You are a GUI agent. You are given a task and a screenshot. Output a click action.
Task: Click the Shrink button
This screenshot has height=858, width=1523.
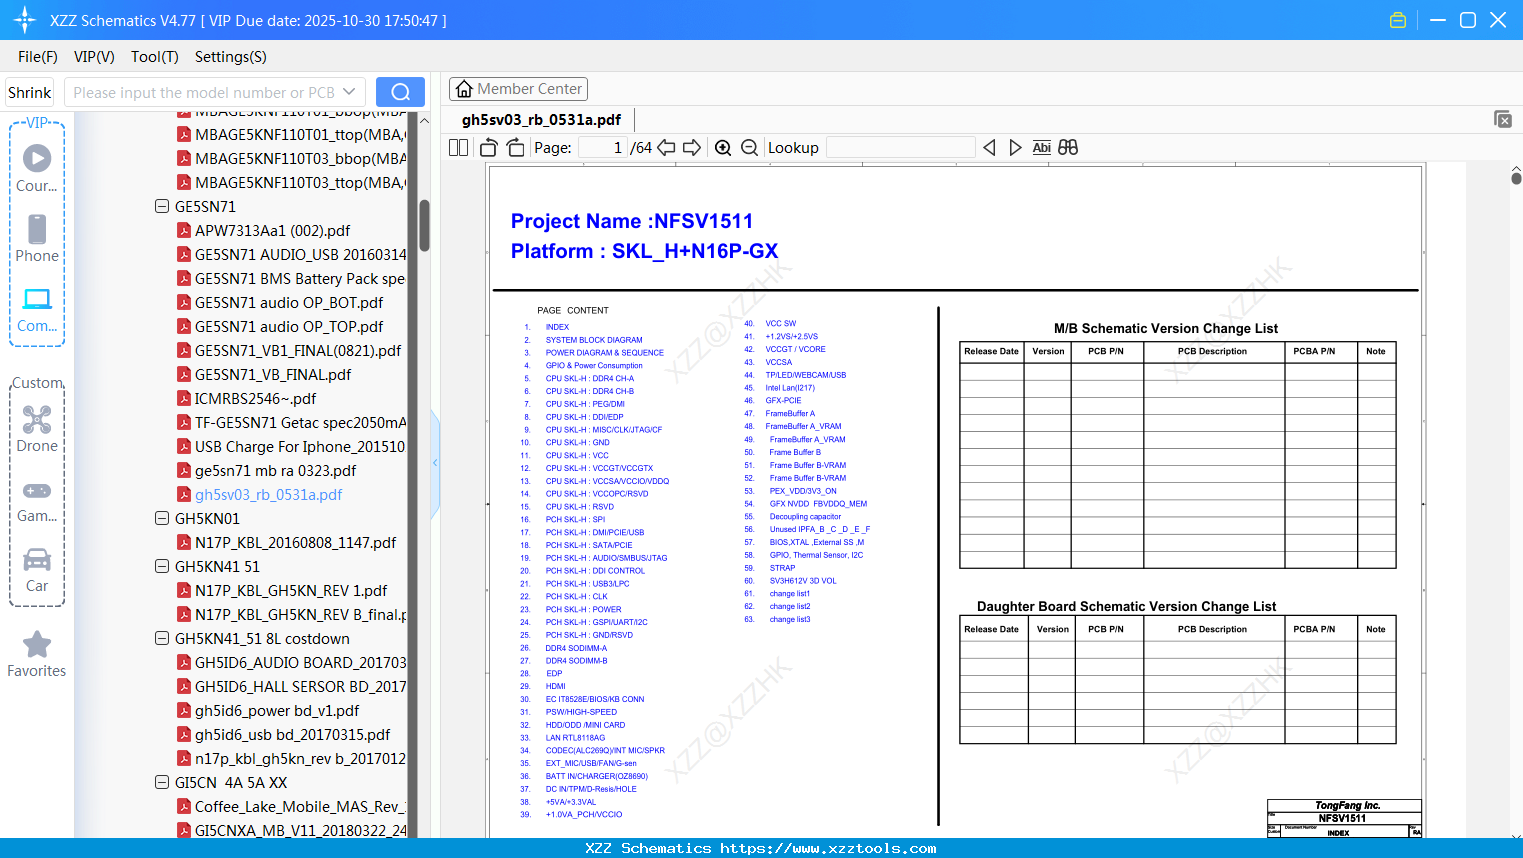click(x=29, y=92)
